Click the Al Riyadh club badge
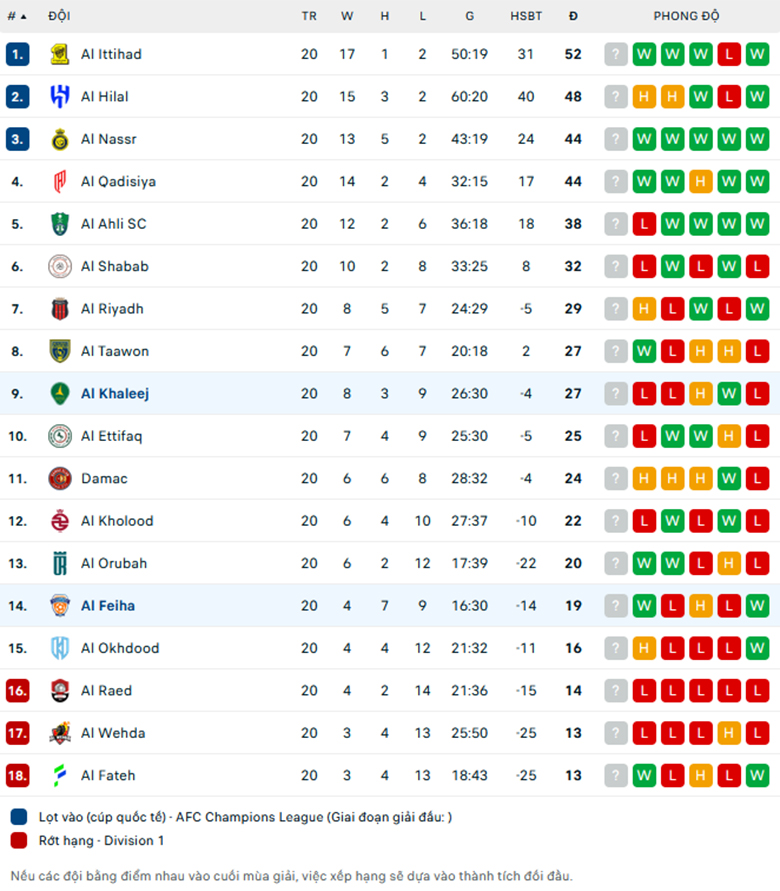Viewport: 780px width, 891px height. [x=60, y=309]
